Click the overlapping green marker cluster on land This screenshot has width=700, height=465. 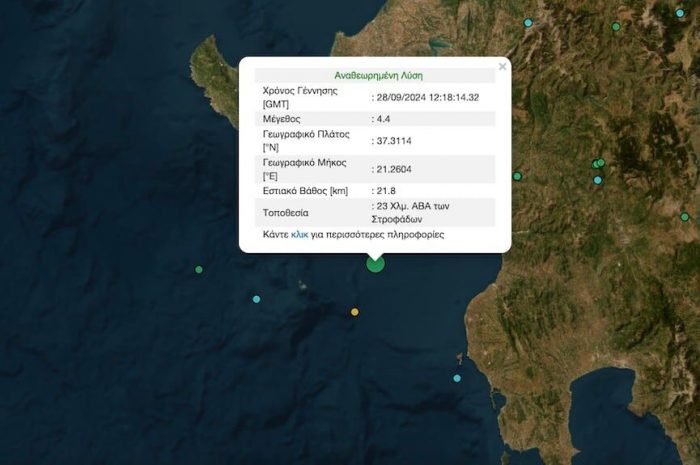(598, 163)
